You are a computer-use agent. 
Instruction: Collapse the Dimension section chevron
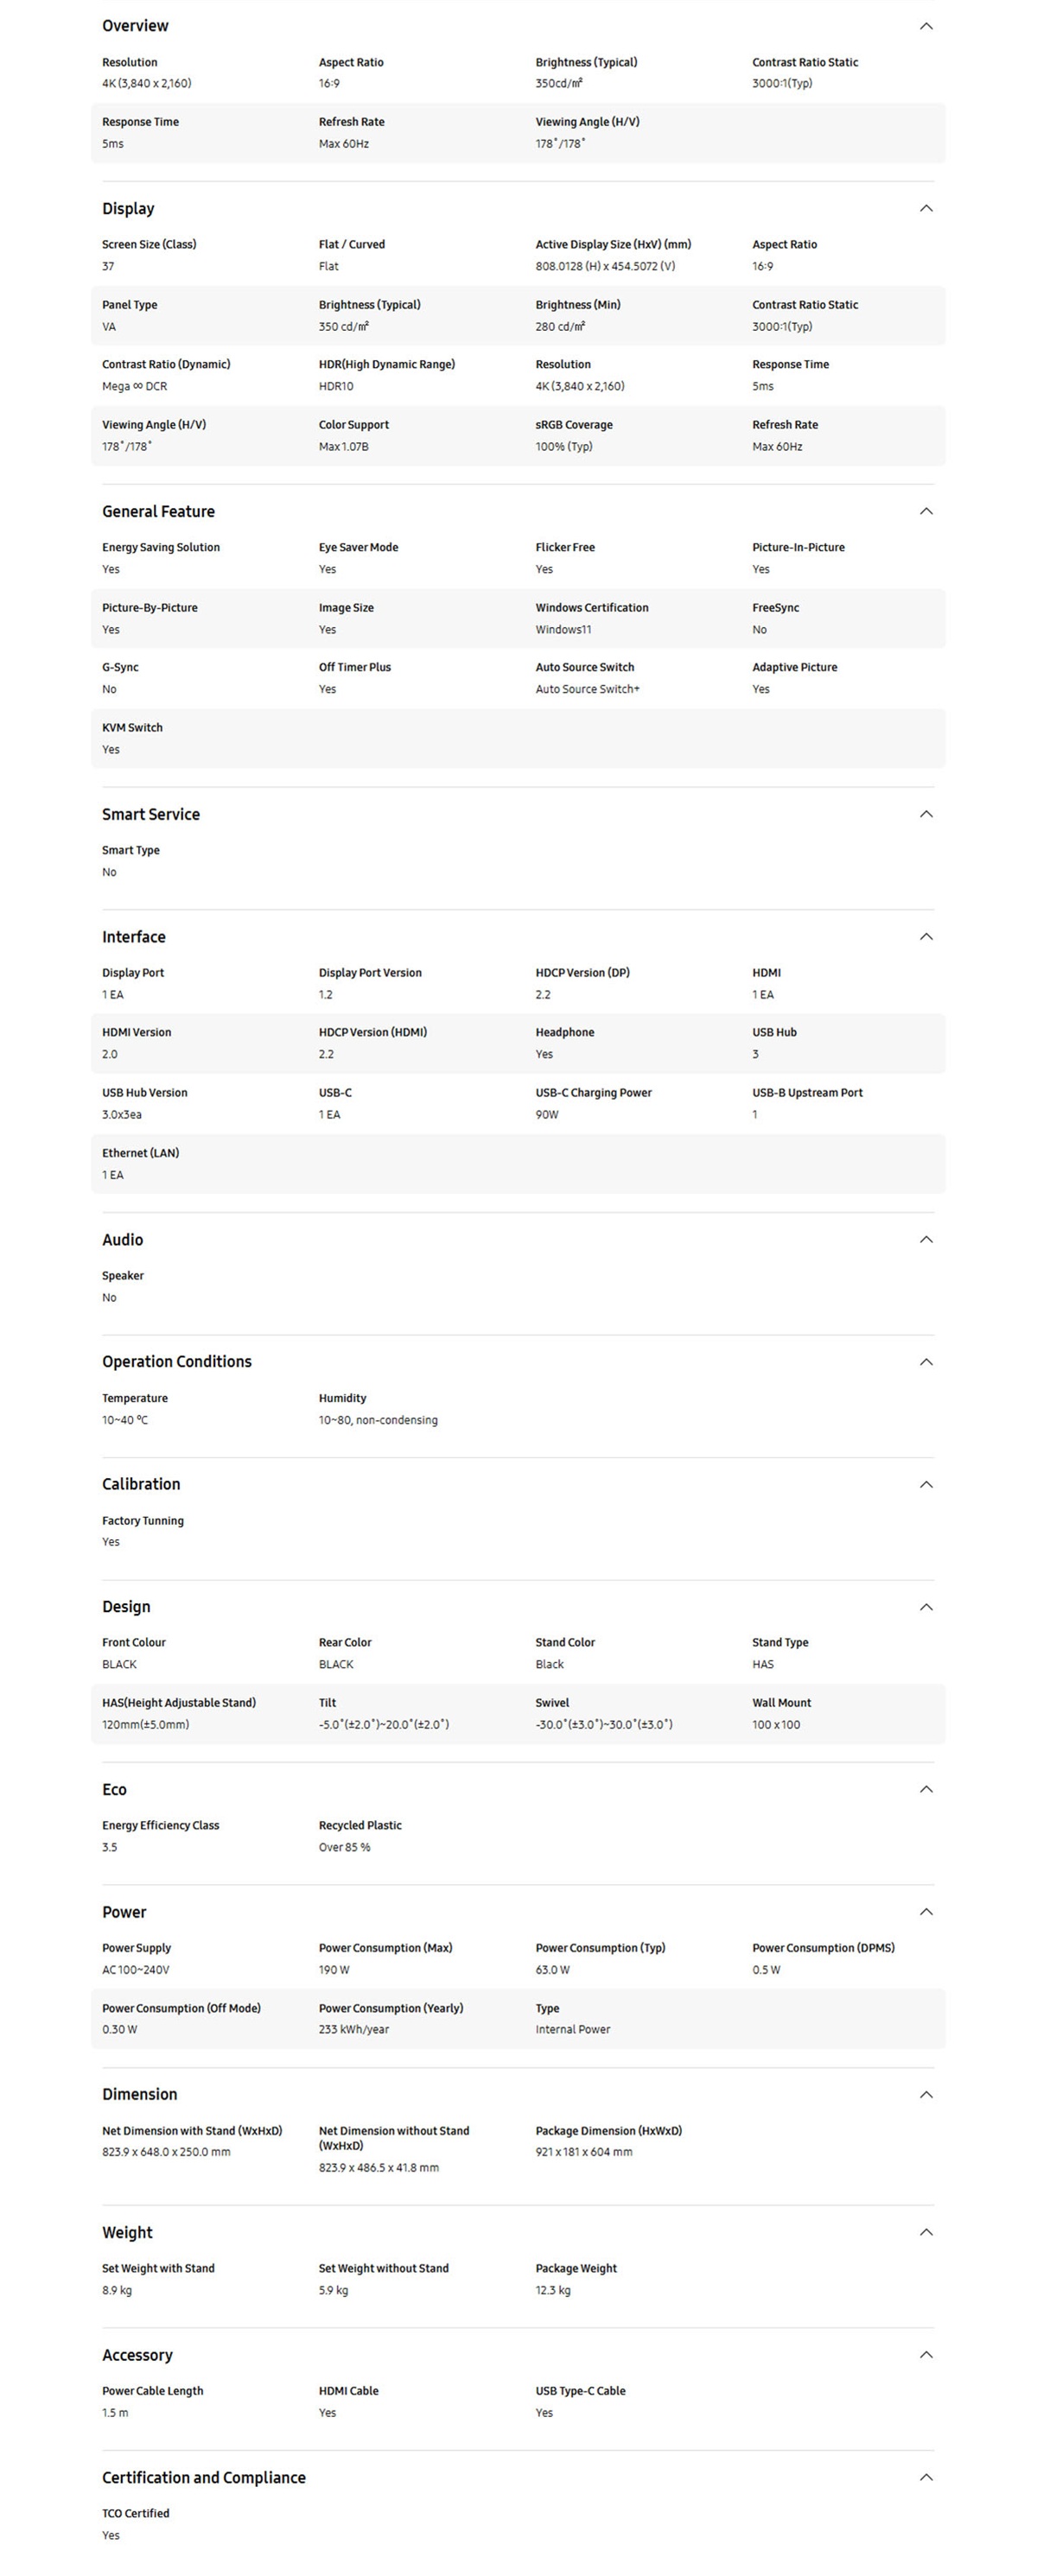pyautogui.click(x=926, y=2095)
